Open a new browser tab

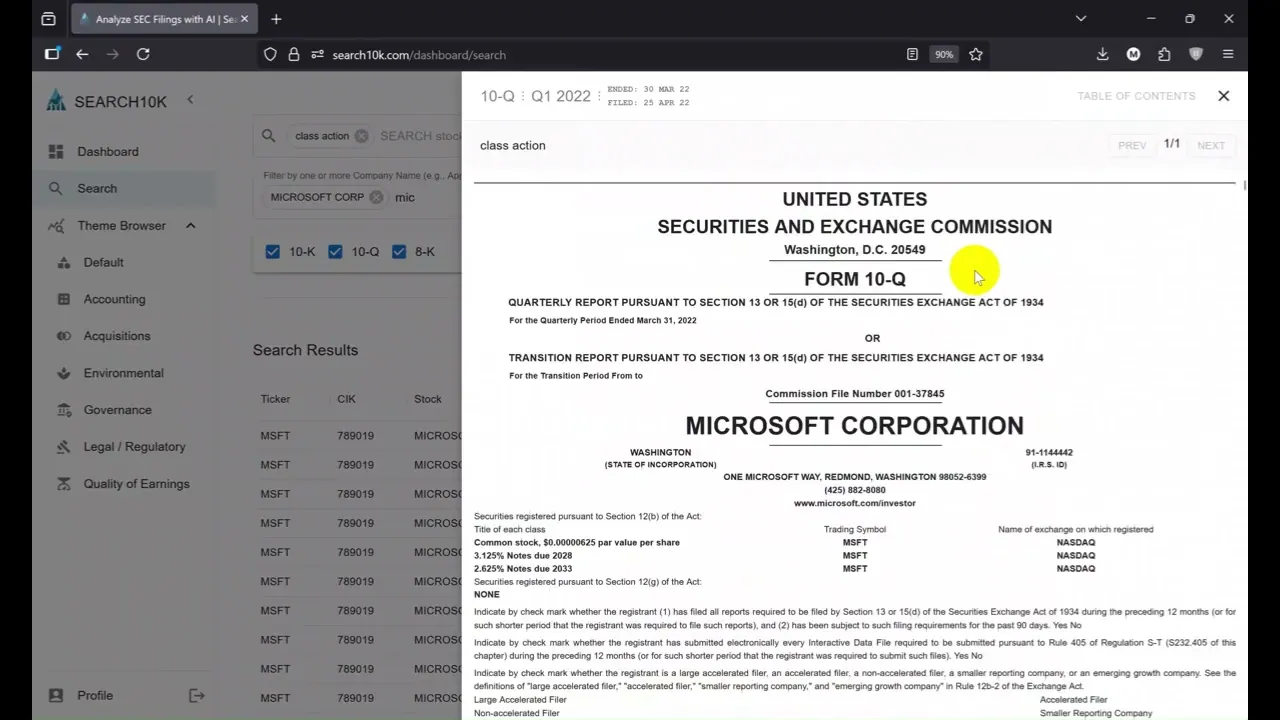pyautogui.click(x=276, y=19)
